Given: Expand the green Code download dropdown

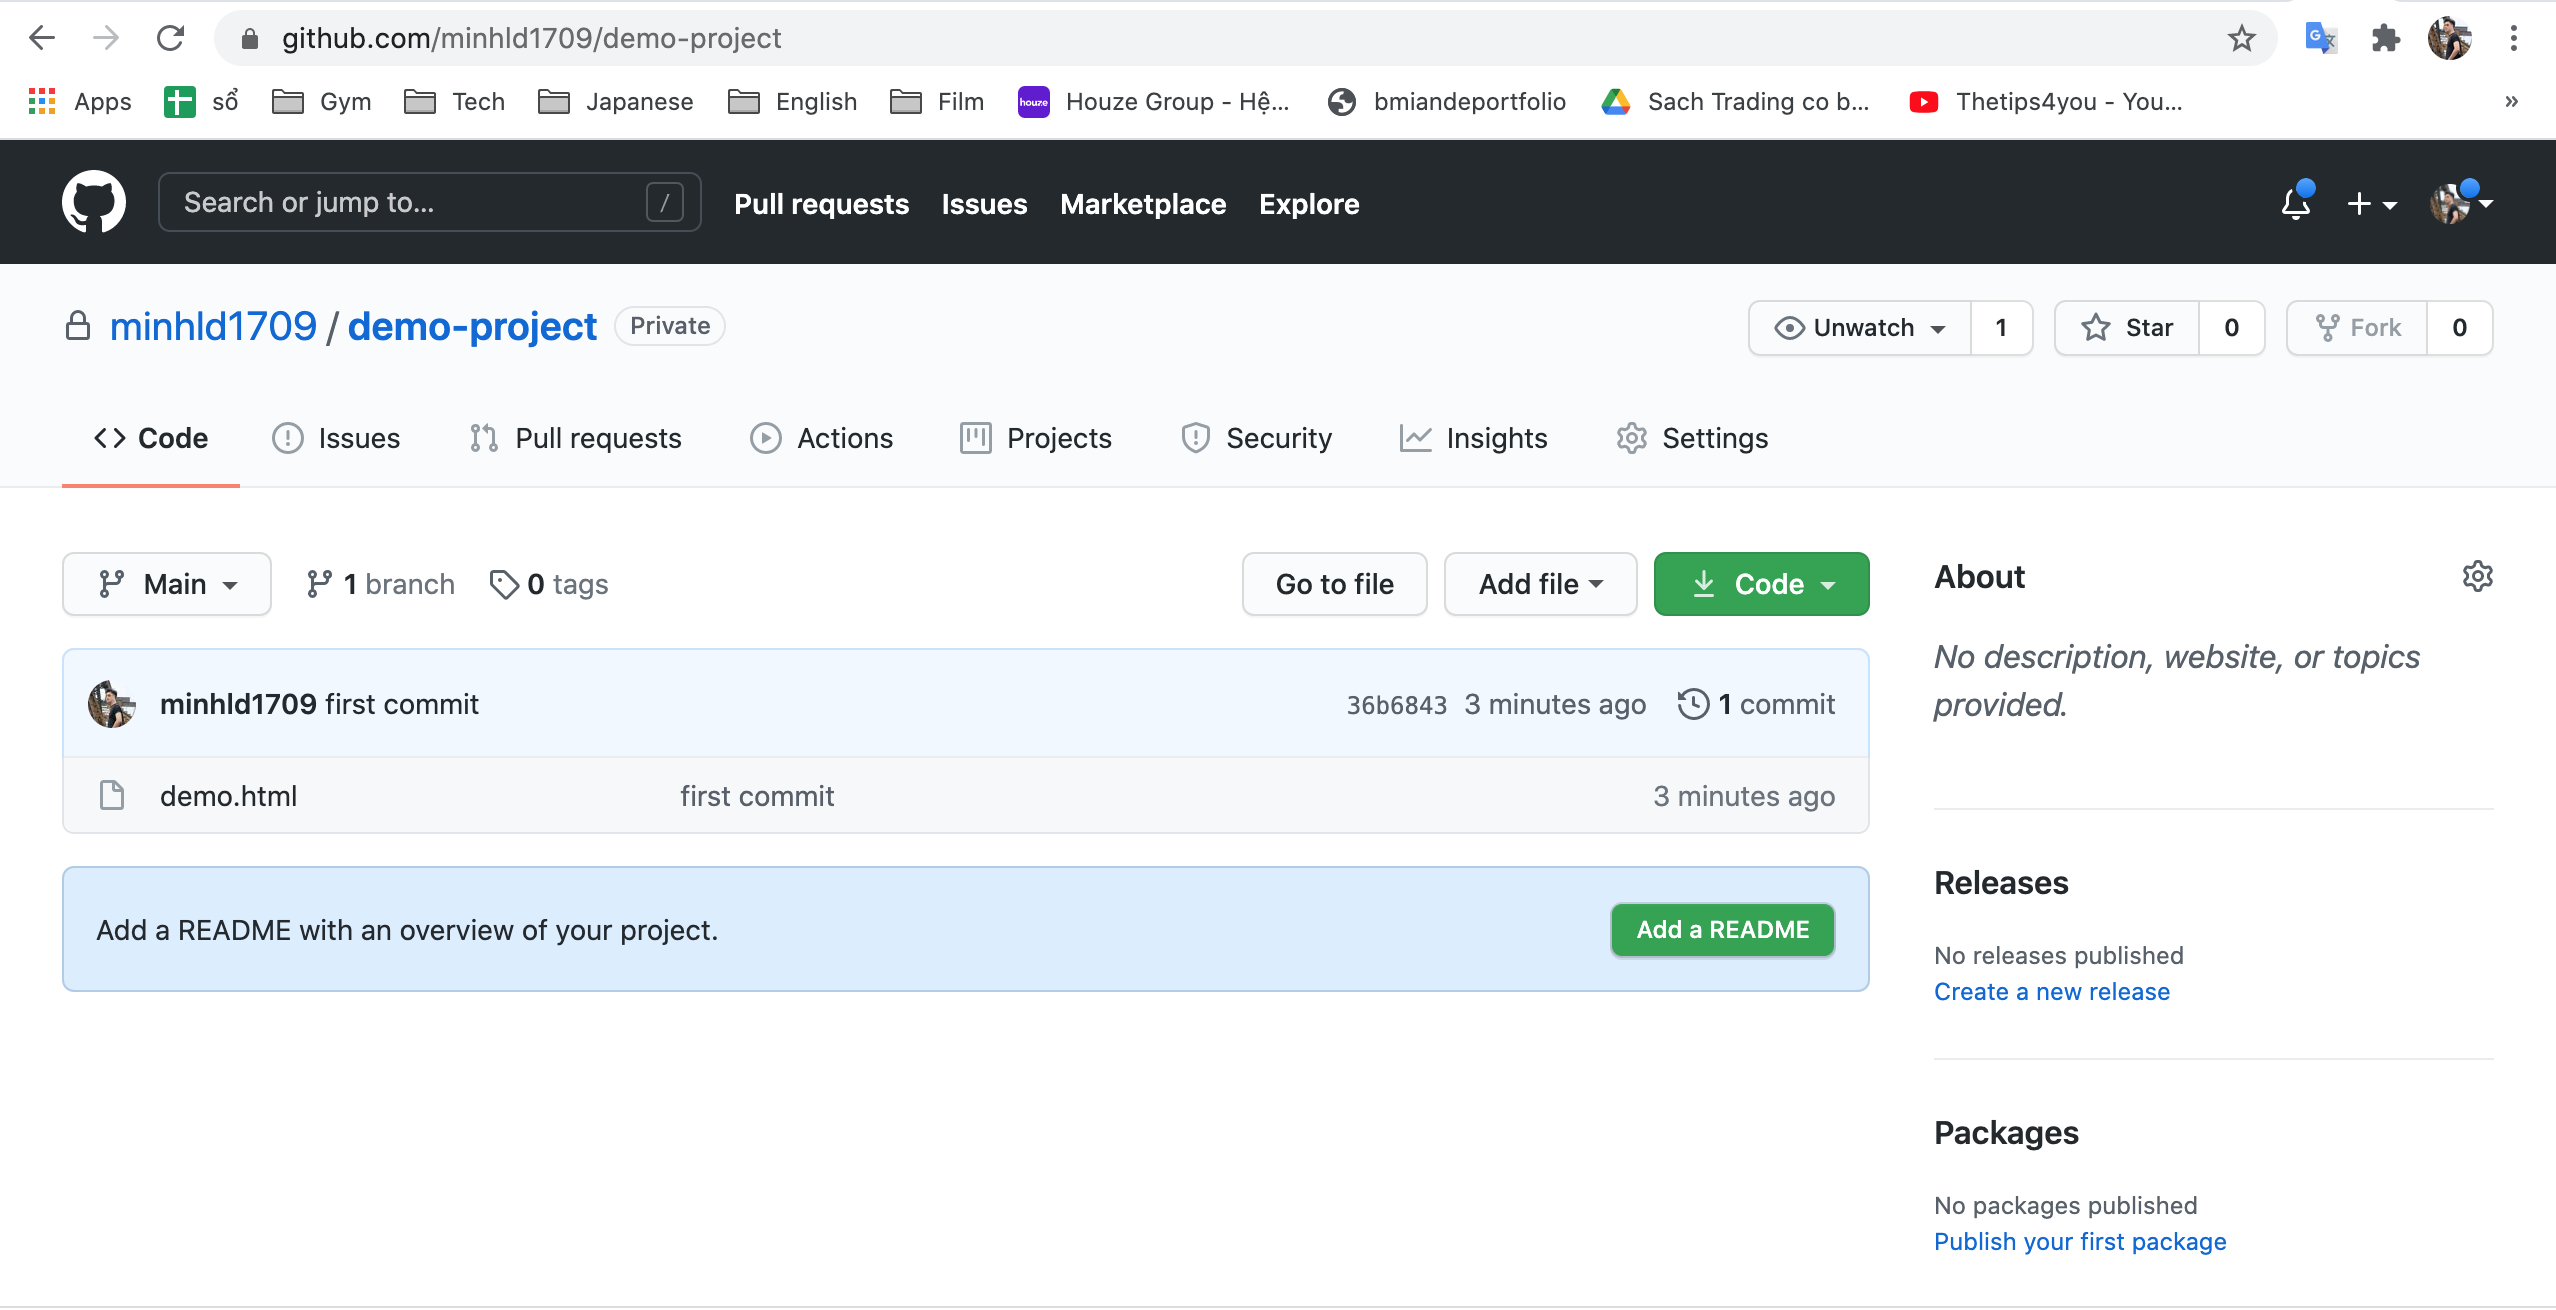Looking at the screenshot, I should [1761, 584].
